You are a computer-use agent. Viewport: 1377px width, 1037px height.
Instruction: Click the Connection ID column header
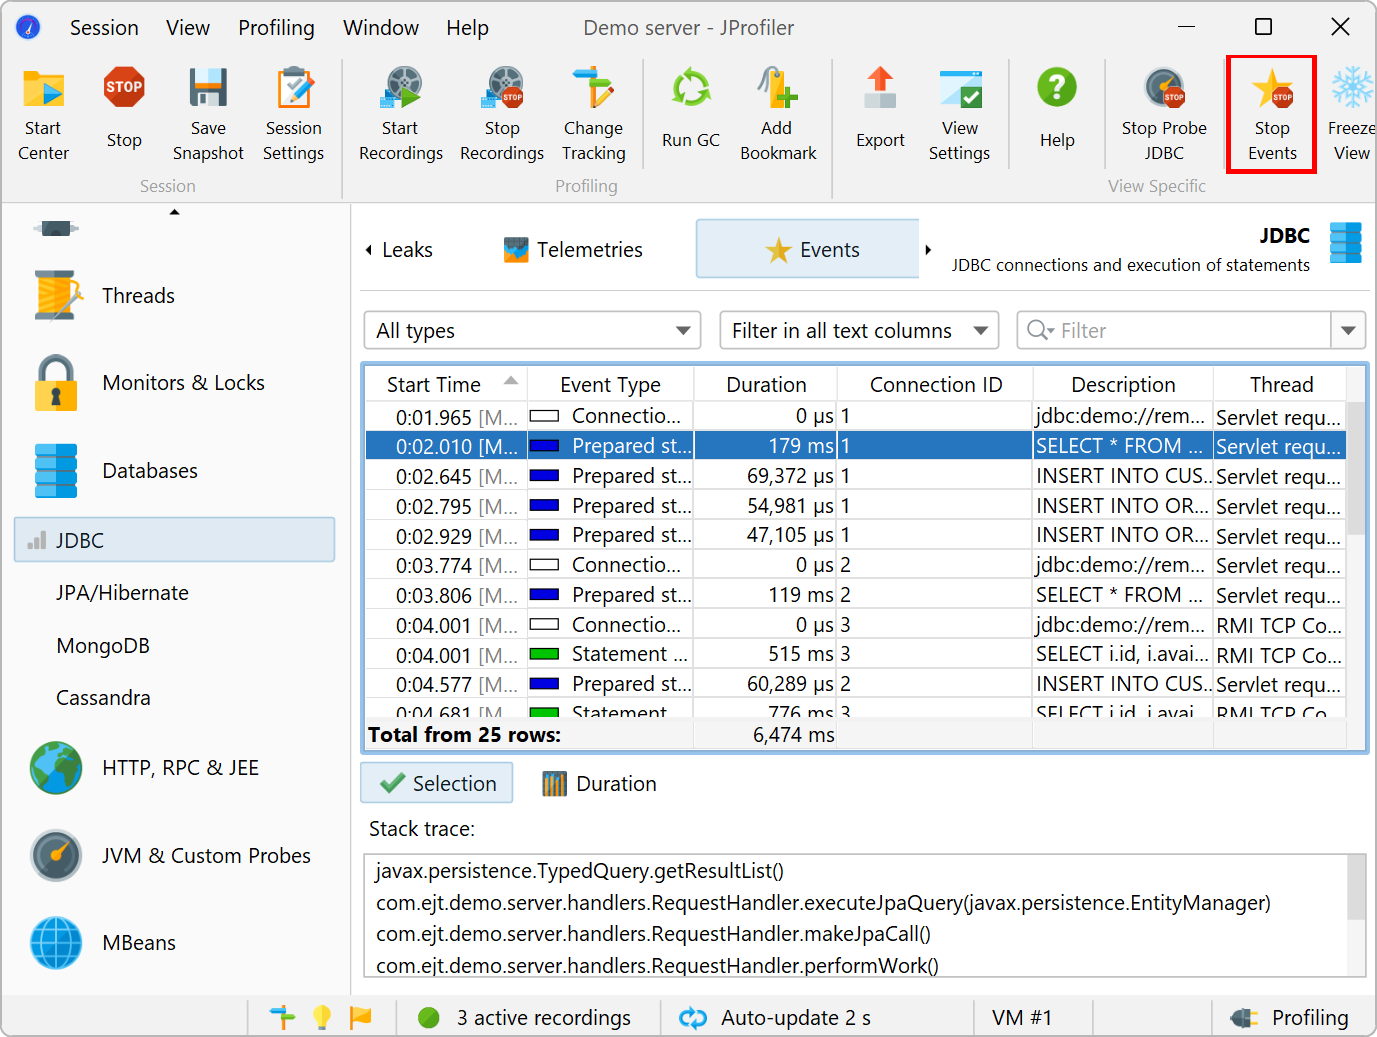tap(936, 384)
